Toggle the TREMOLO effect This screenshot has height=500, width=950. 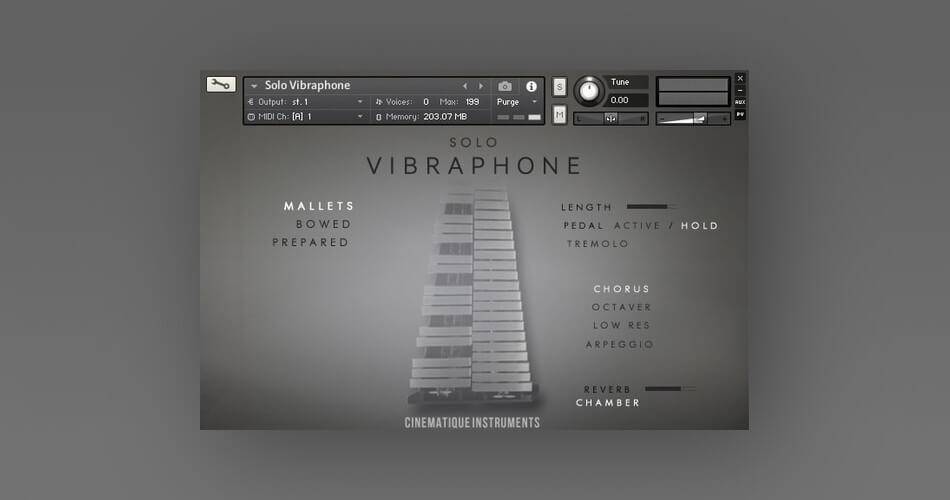pyautogui.click(x=597, y=244)
